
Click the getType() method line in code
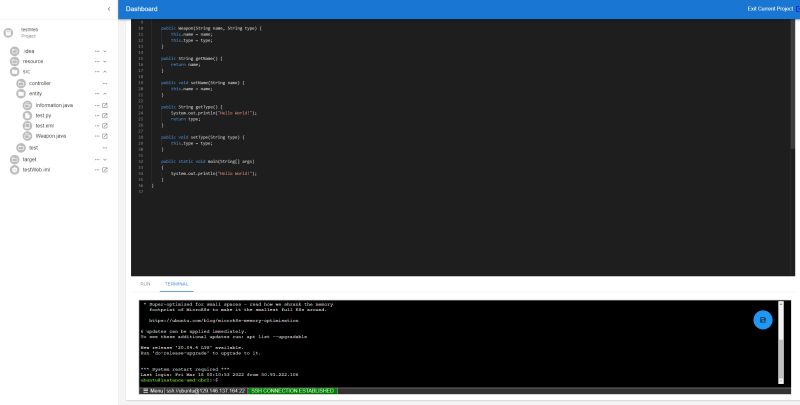(x=191, y=107)
